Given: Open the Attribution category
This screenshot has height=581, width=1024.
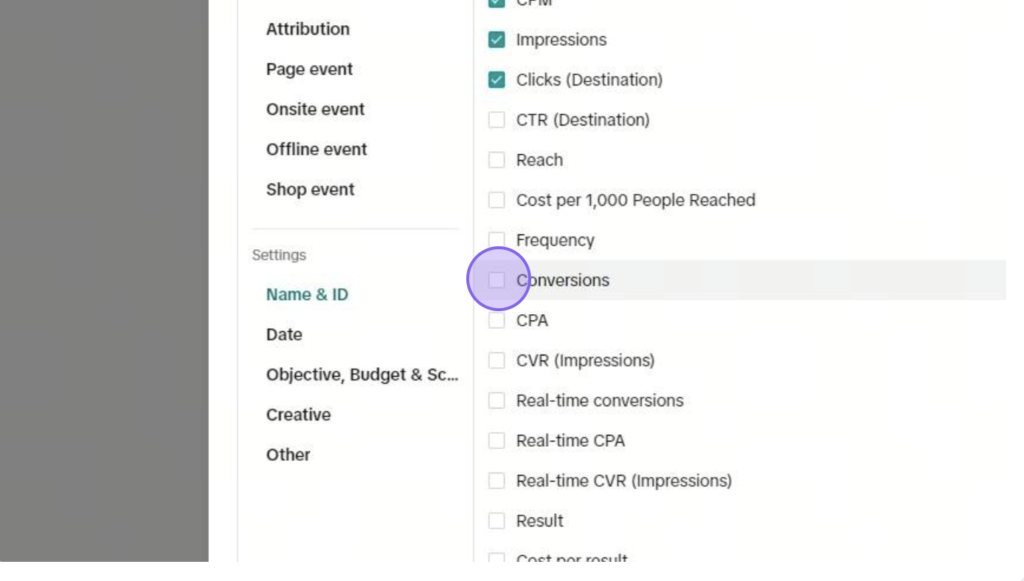Looking at the screenshot, I should click(x=308, y=29).
